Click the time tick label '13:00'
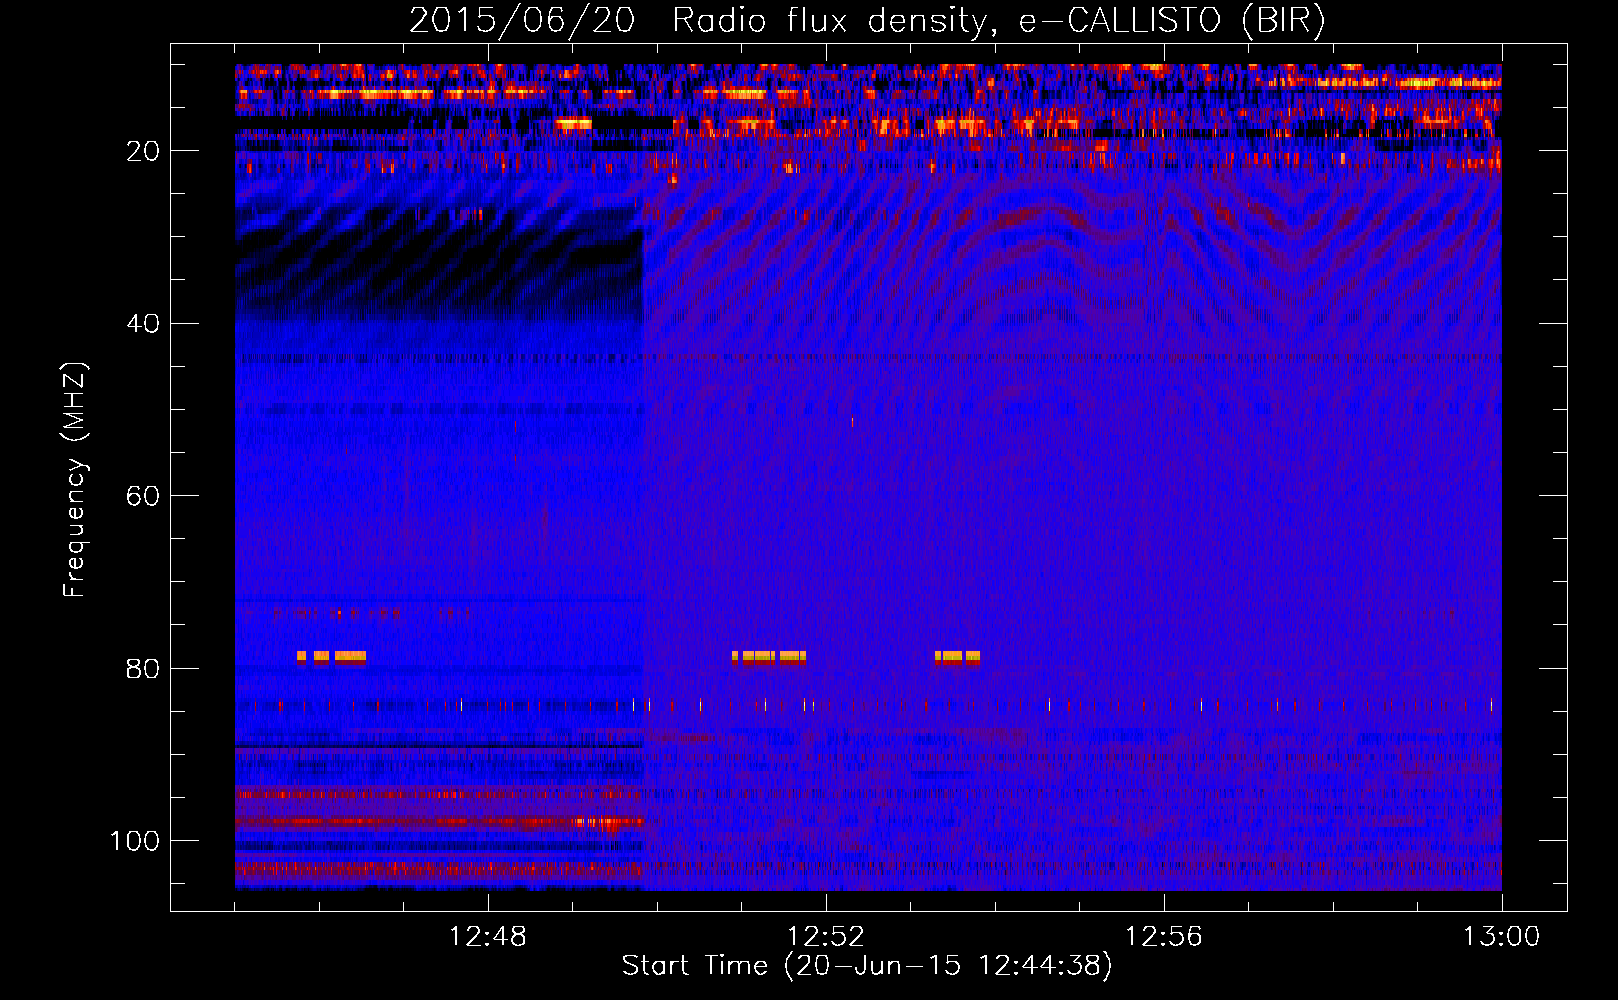The width and height of the screenshot is (1618, 1000). tap(1502, 937)
